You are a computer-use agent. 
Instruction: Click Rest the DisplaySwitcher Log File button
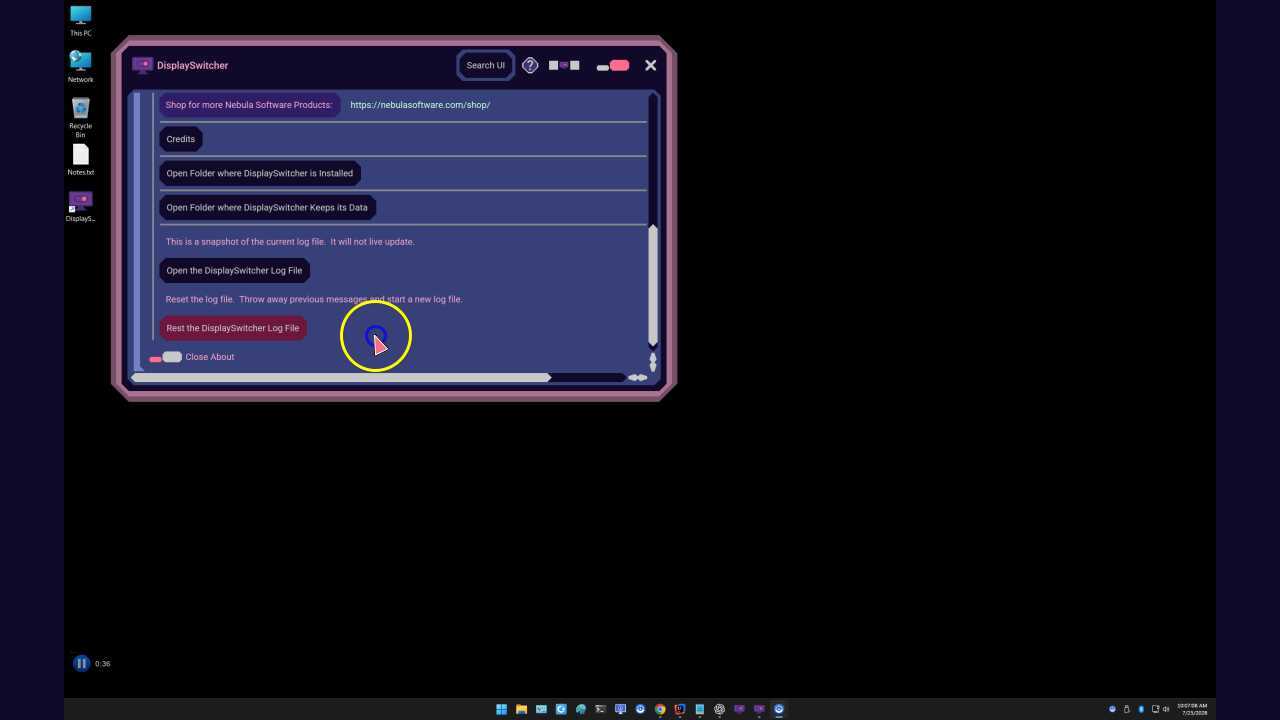point(233,328)
